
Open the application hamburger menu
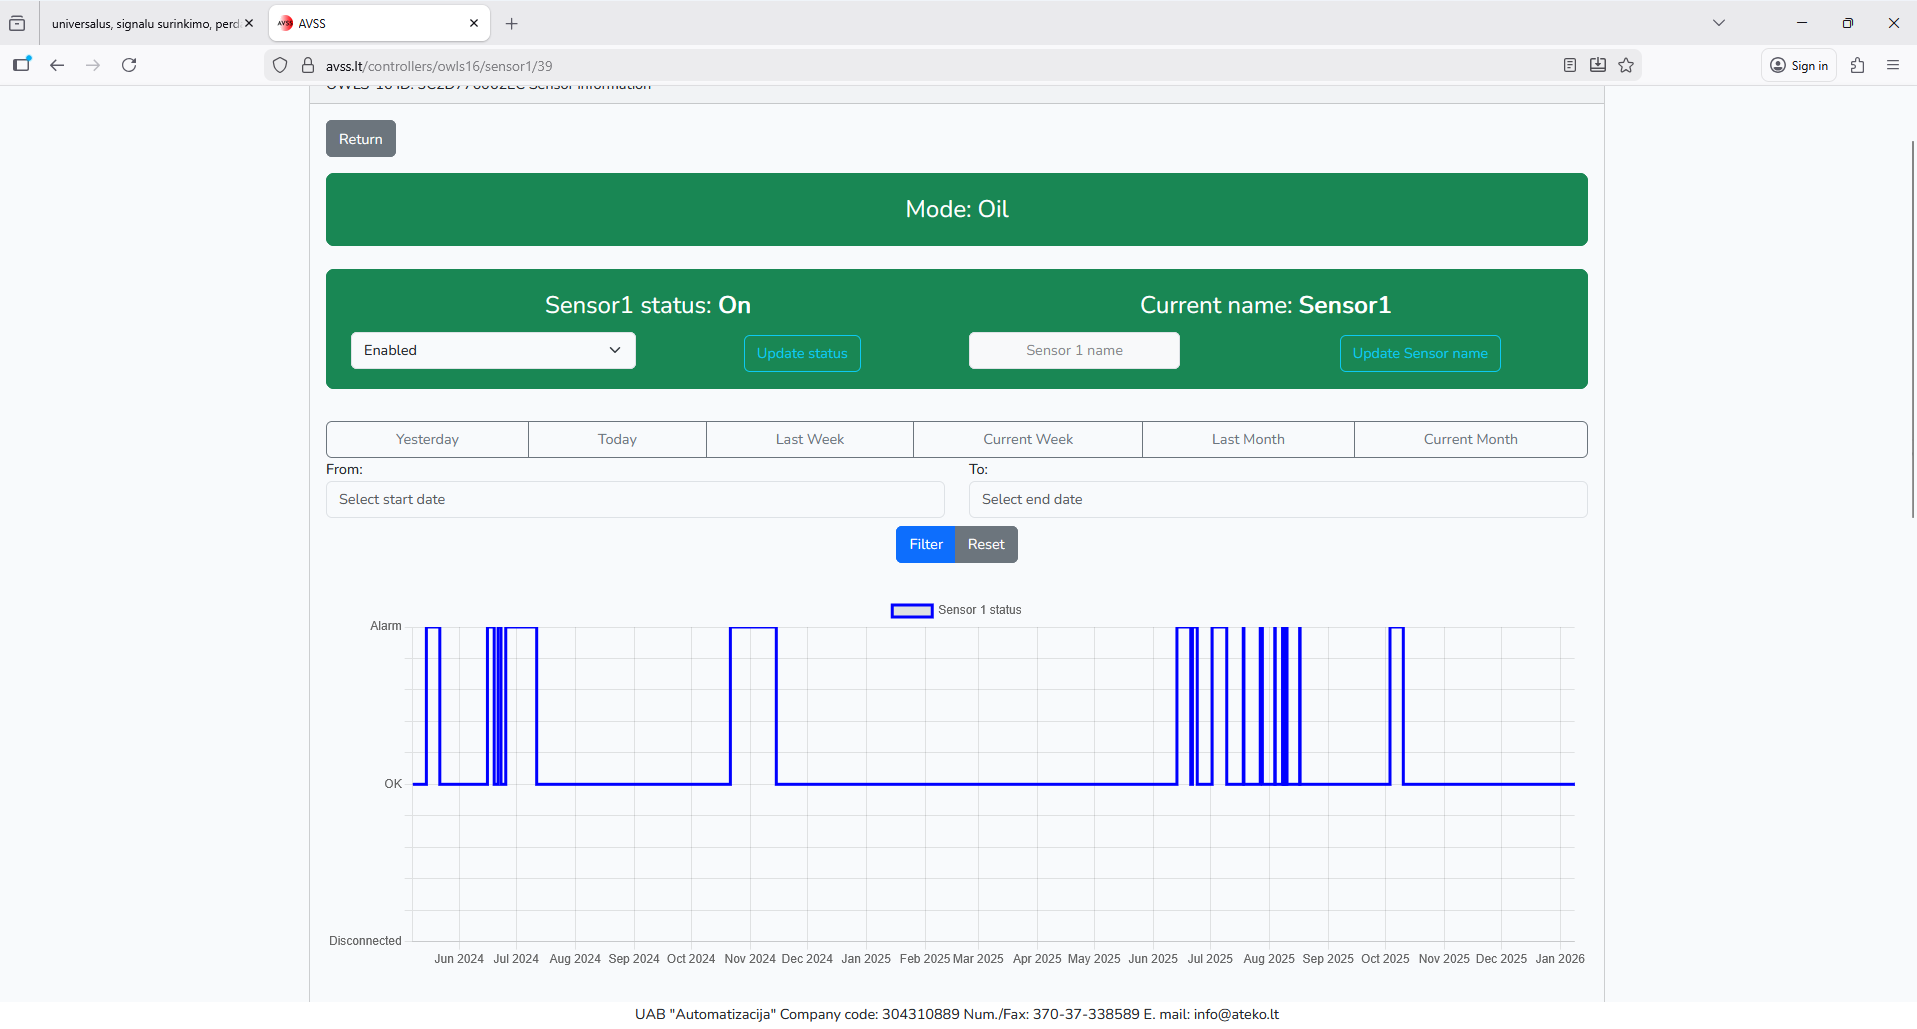pos(1892,65)
